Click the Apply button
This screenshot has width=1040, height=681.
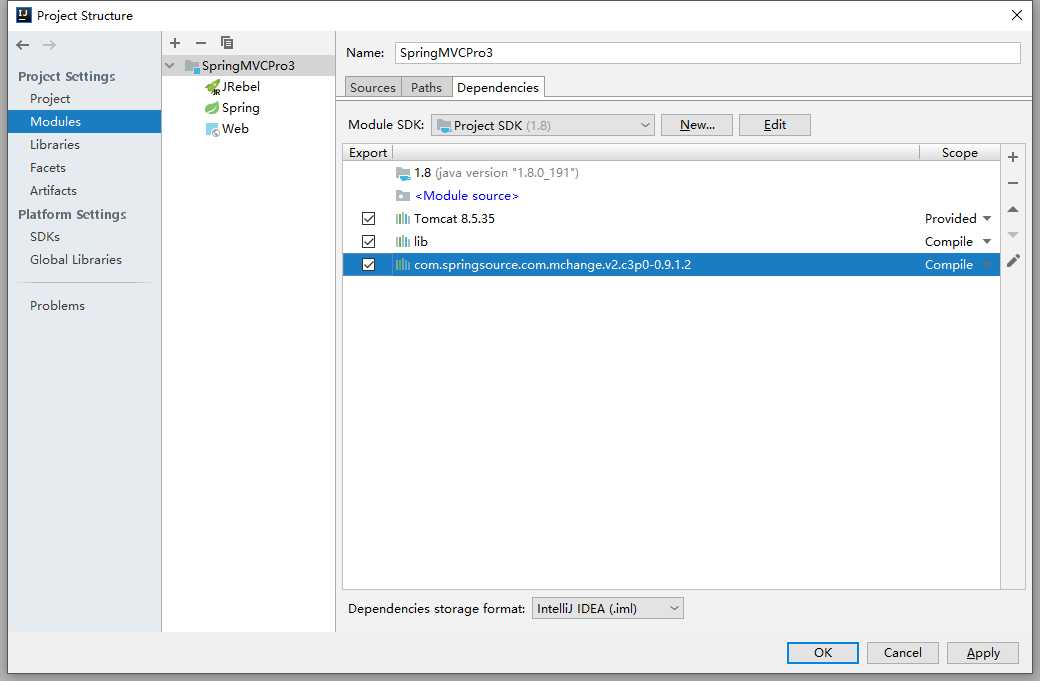983,652
